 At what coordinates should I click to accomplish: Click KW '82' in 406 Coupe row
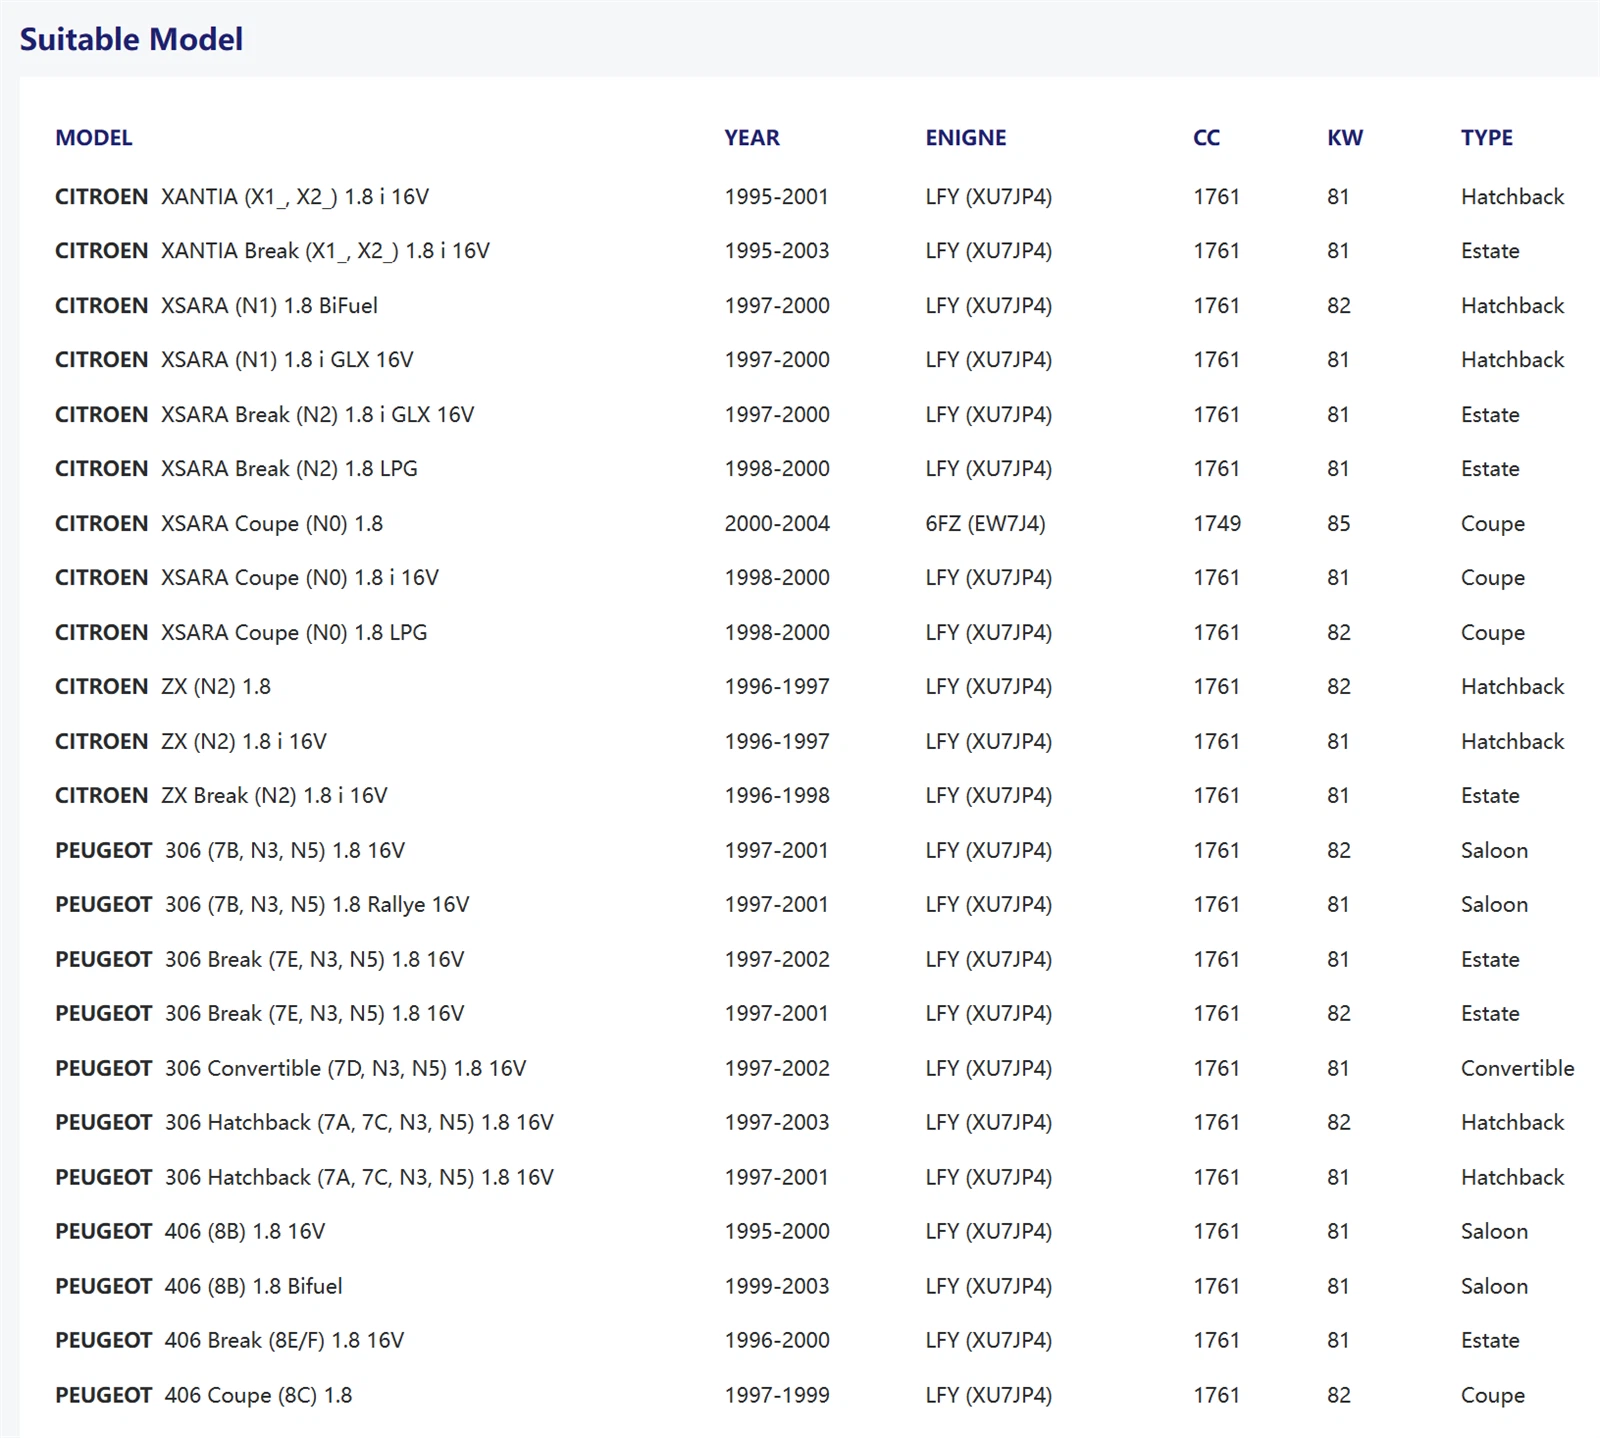tap(1339, 1396)
